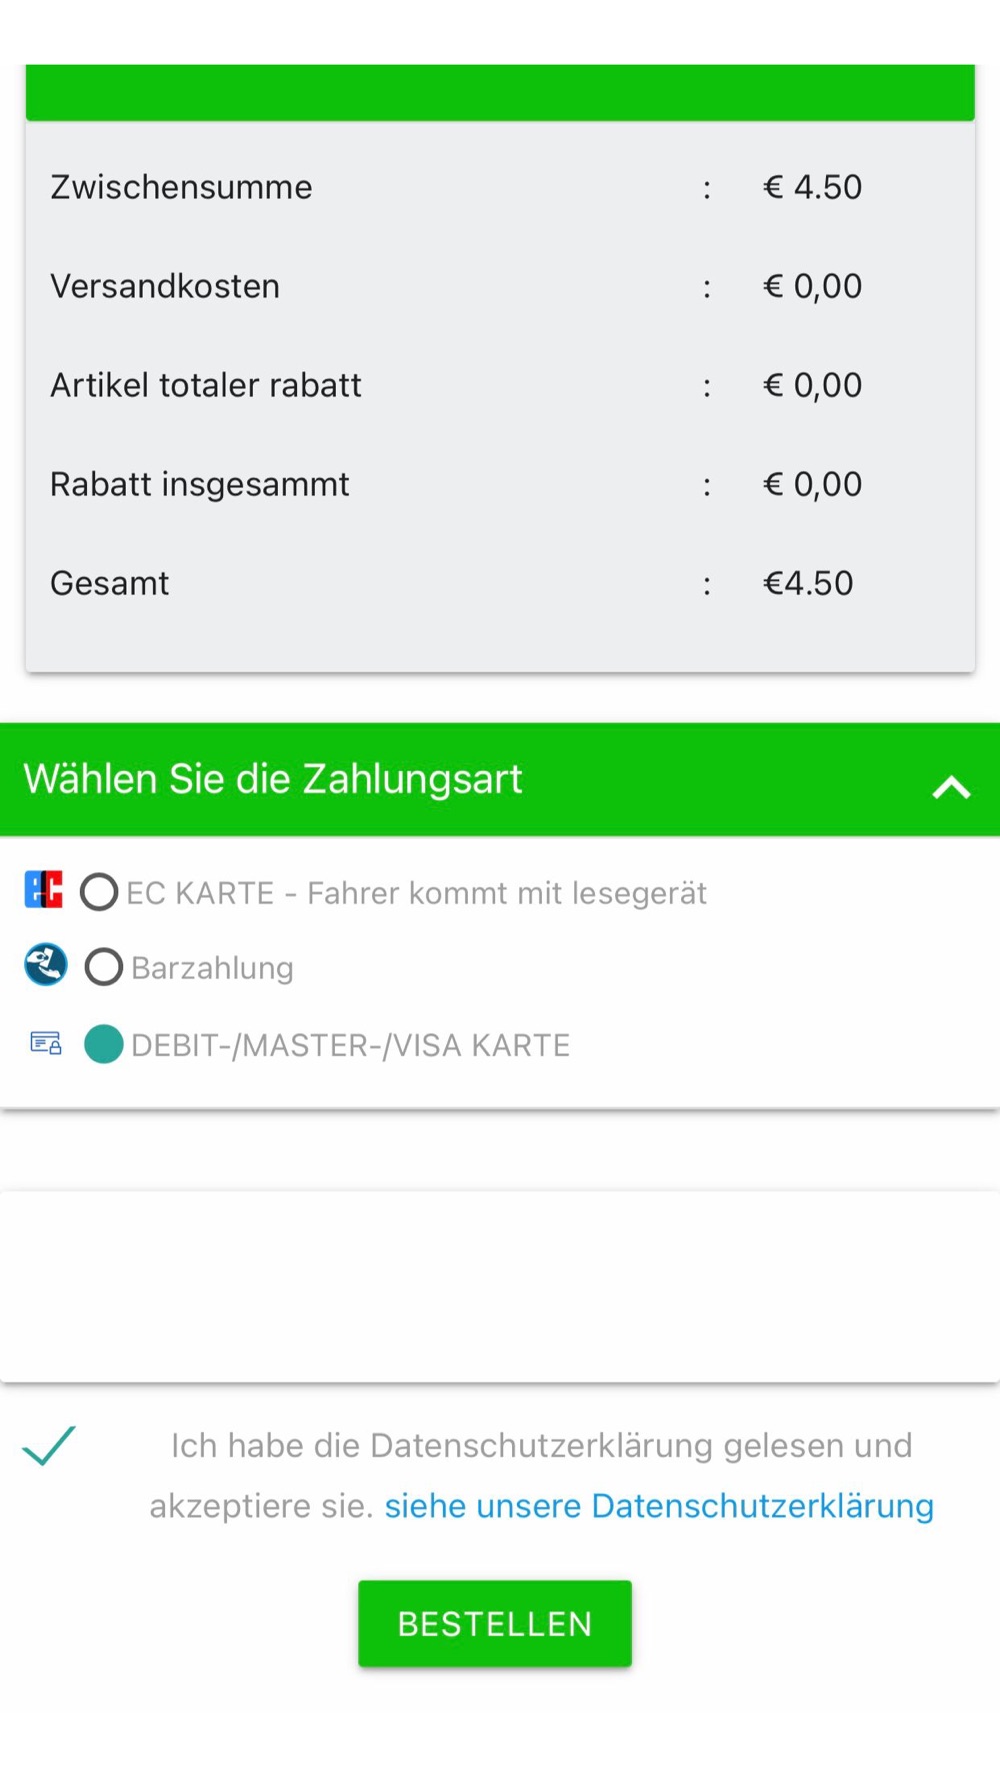Click the green bar above the order summary

click(x=500, y=92)
